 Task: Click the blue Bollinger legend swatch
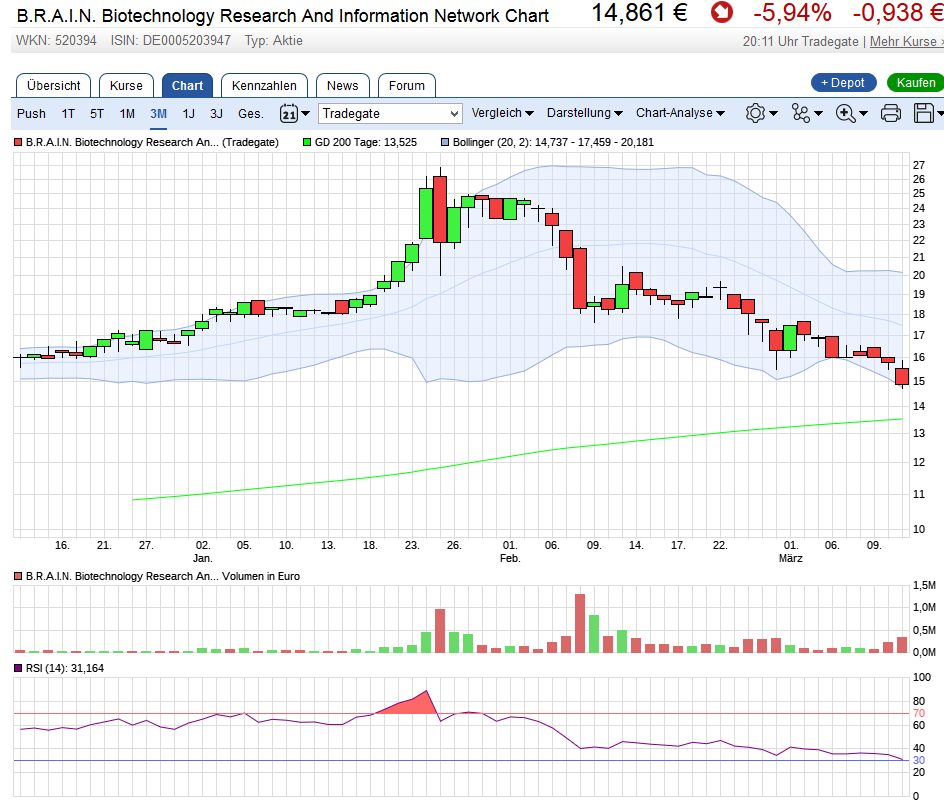click(x=445, y=143)
